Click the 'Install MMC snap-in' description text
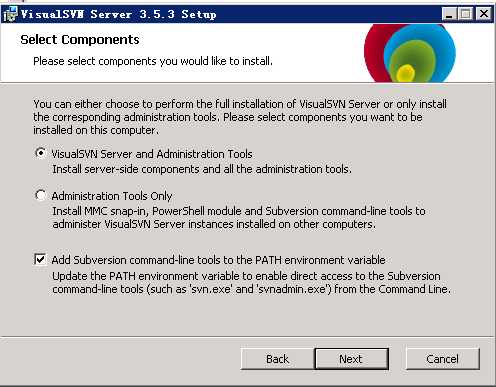Screen dimensions: 496x387 [x=239, y=218]
